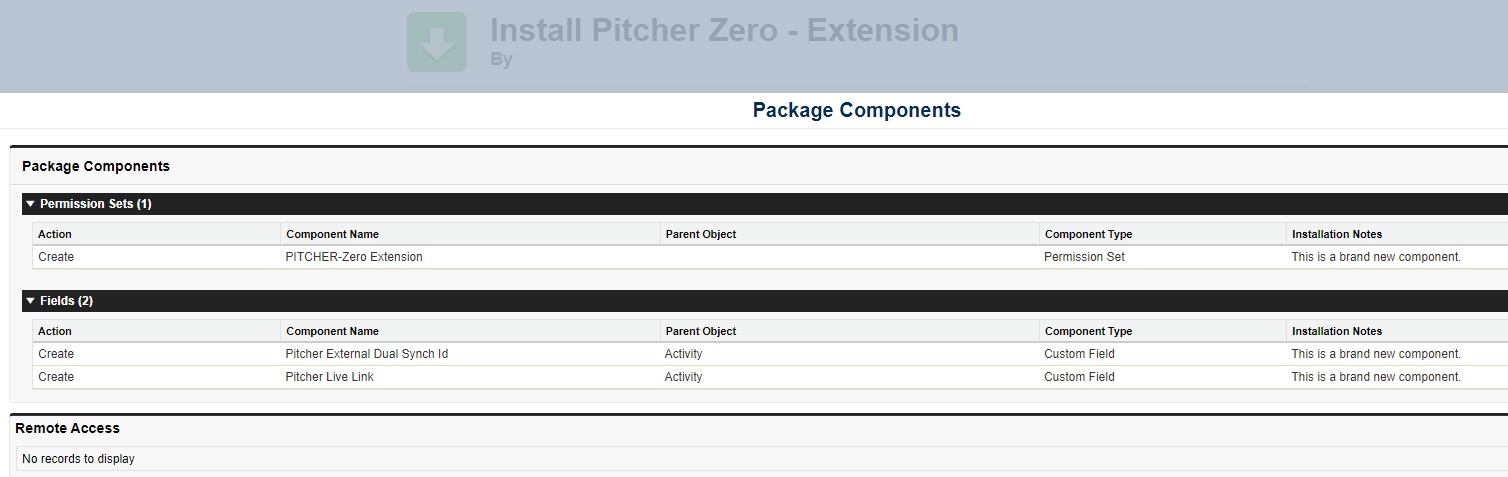Click Component Type header in Fields table

pyautogui.click(x=1088, y=331)
